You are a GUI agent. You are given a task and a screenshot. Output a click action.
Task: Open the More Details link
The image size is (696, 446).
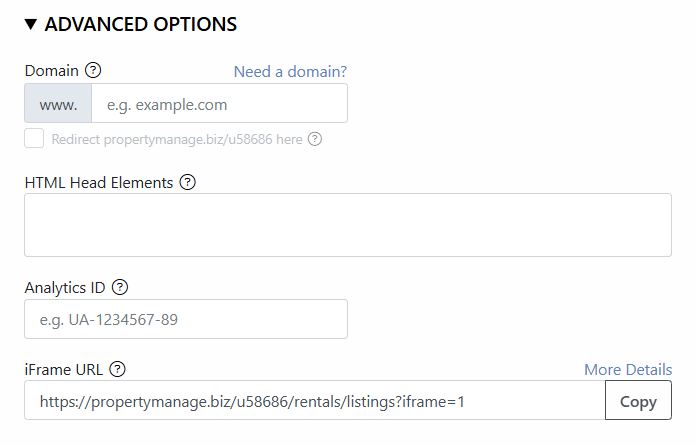point(628,370)
